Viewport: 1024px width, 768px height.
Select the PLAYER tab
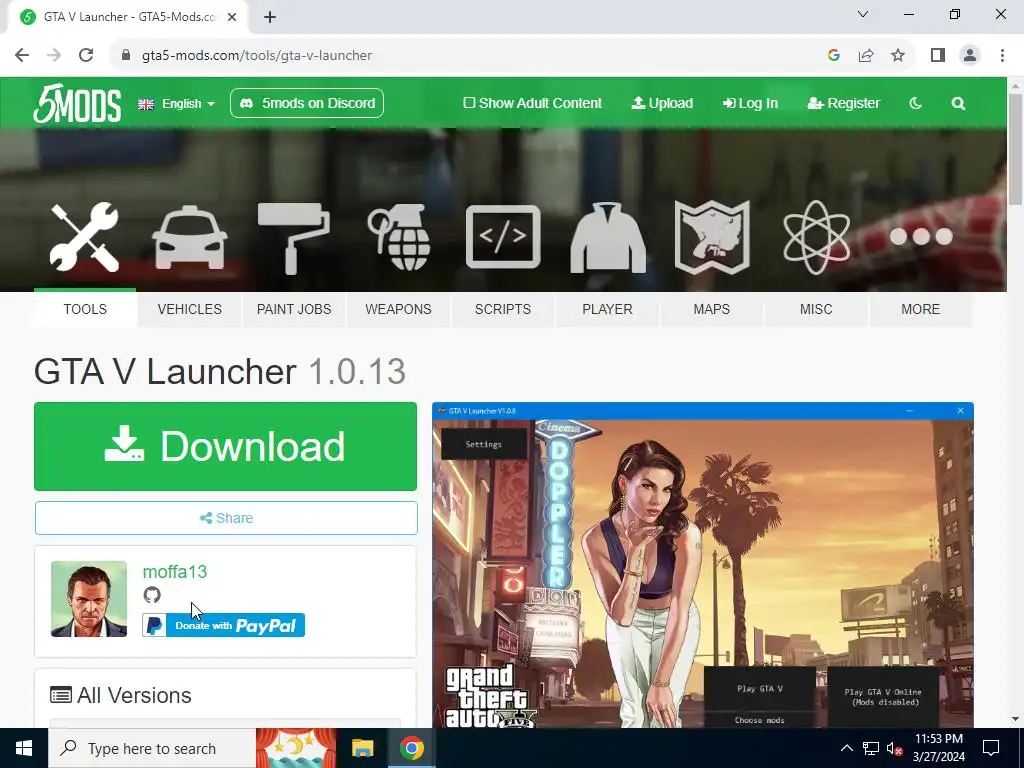coord(607,309)
